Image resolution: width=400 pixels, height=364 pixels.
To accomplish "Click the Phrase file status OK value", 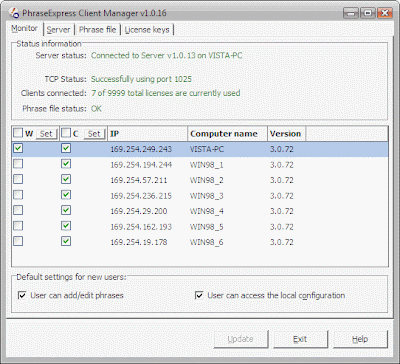I will tap(96, 109).
